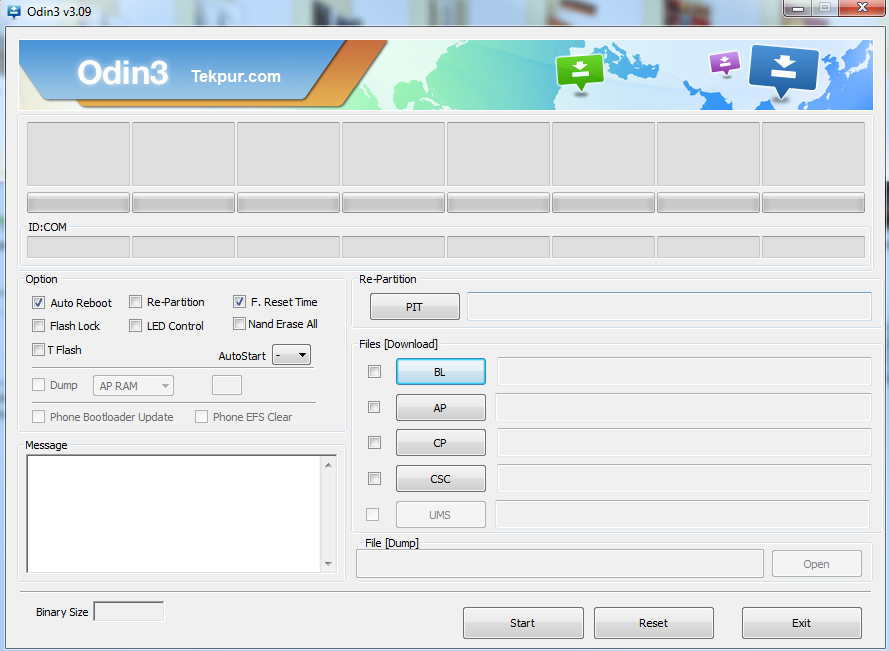Click the CP file path field
This screenshot has height=651, width=889.
tap(684, 442)
